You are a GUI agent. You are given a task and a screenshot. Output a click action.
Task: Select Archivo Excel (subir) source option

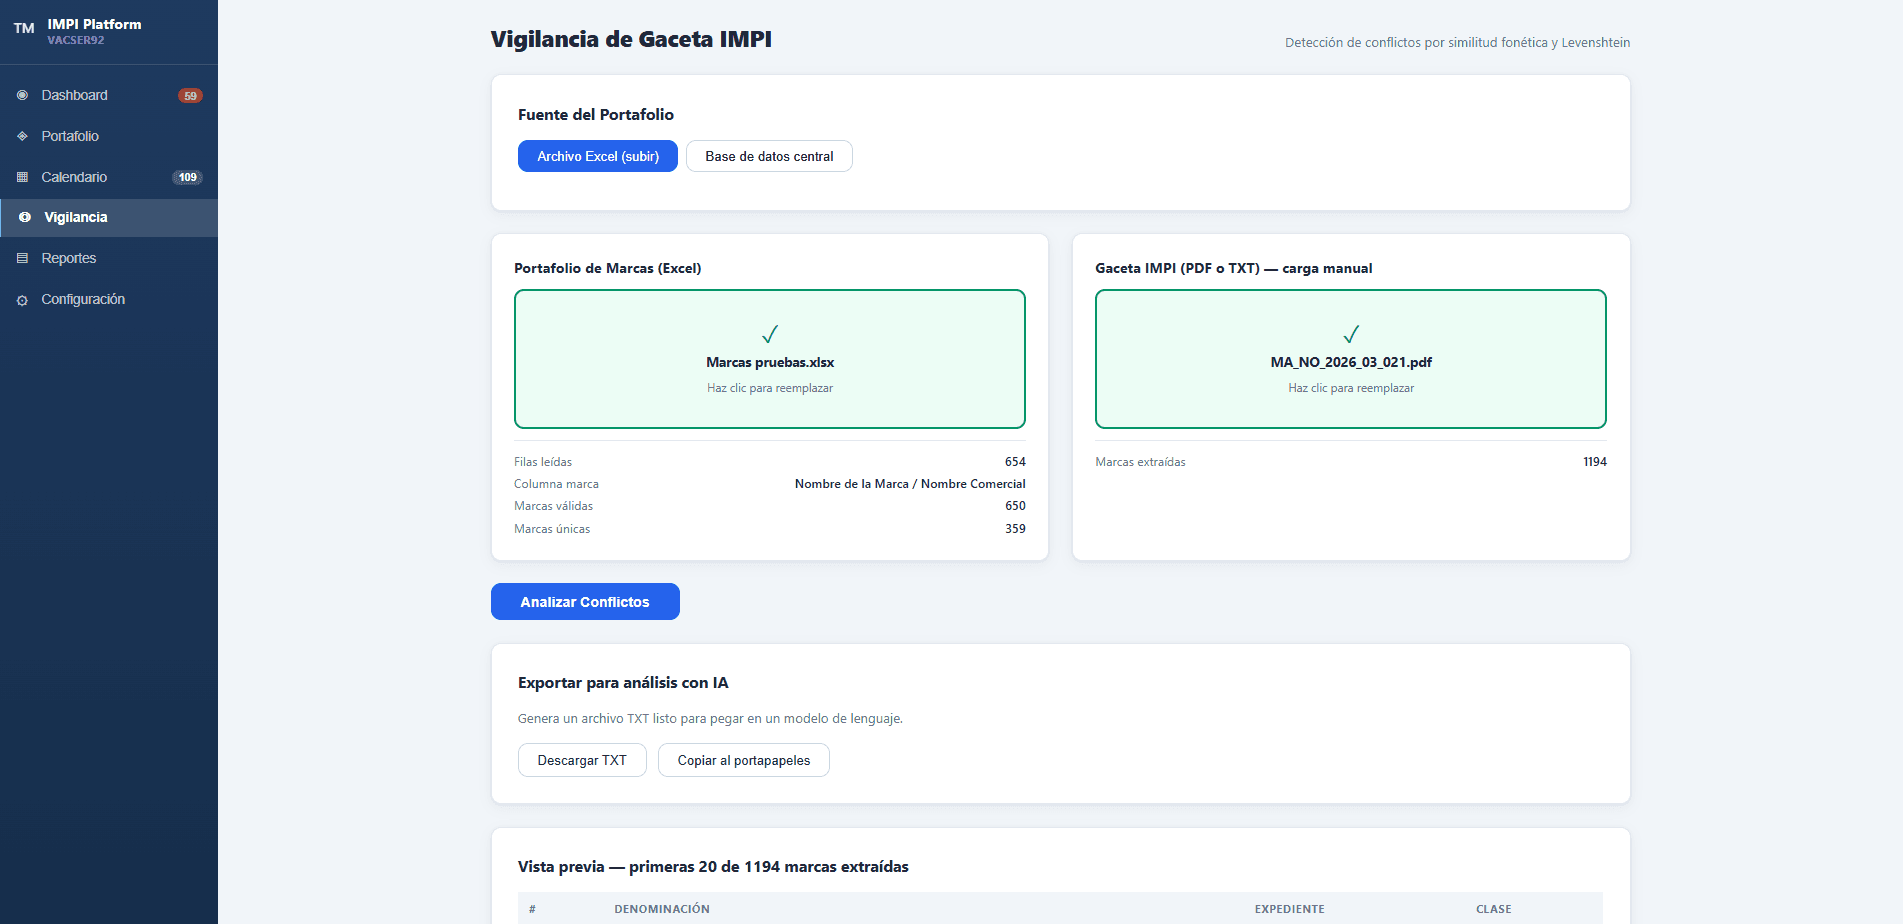(598, 156)
